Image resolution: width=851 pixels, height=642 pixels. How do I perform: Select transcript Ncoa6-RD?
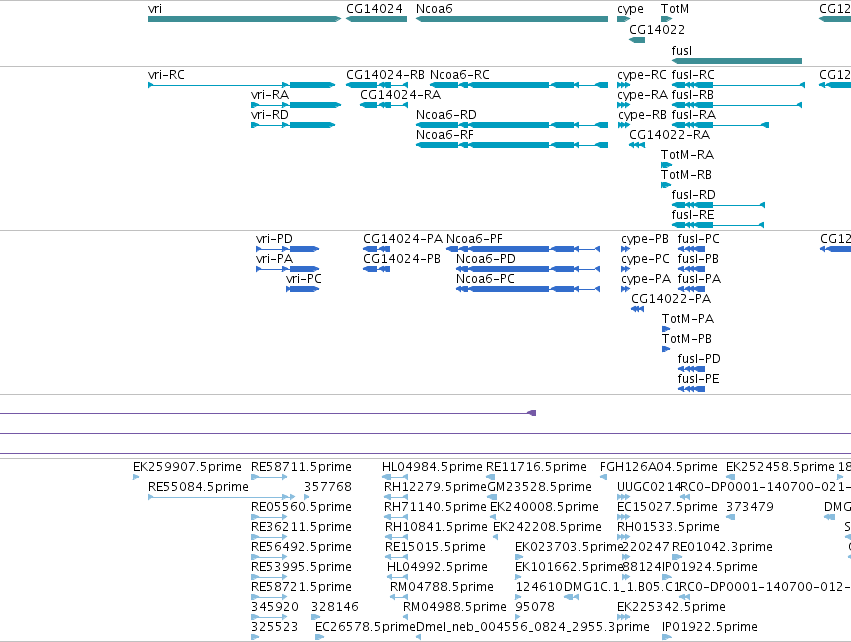click(512, 125)
